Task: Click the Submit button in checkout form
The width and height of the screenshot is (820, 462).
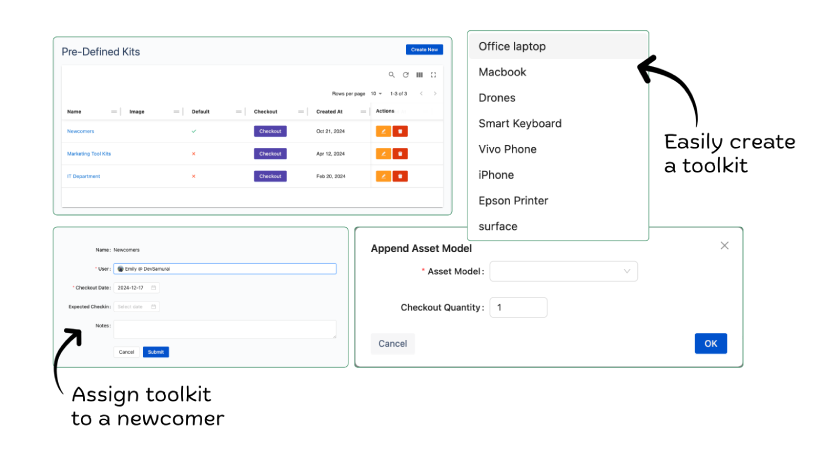Action: coord(156,352)
